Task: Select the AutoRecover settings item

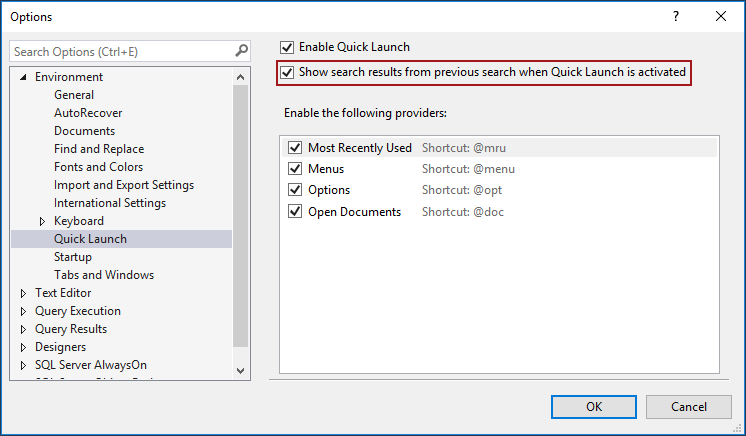Action: click(88, 113)
